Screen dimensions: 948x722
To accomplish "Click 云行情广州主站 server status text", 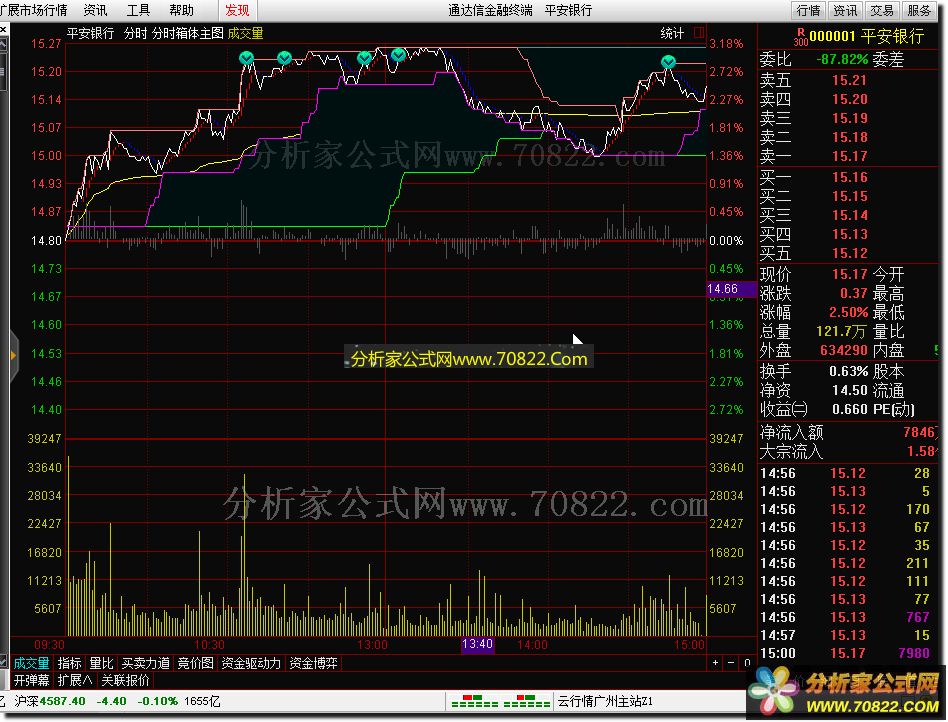I will pos(605,701).
